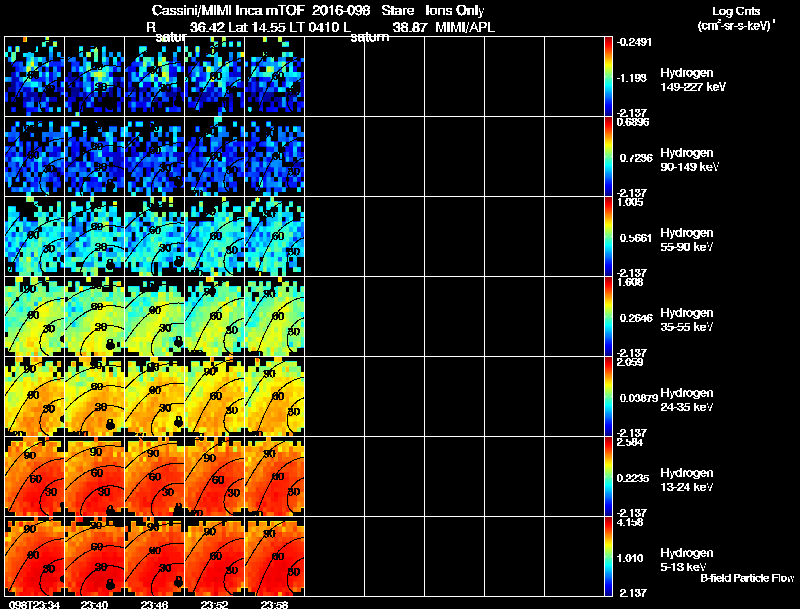Image resolution: width=800 pixels, height=609 pixels.
Task: Click the '-1.193' colorbar midpoint value
Action: click(x=632, y=78)
